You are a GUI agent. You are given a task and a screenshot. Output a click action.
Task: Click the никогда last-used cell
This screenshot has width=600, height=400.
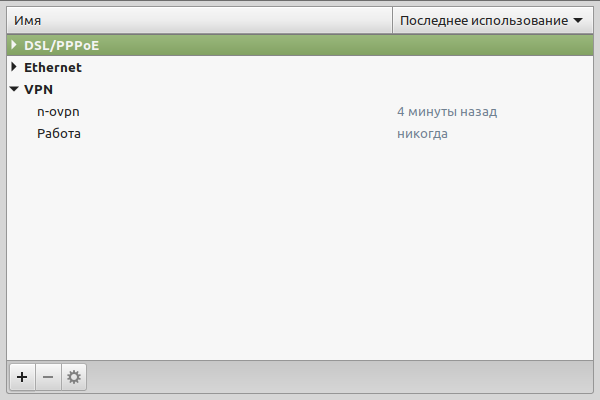(x=422, y=134)
